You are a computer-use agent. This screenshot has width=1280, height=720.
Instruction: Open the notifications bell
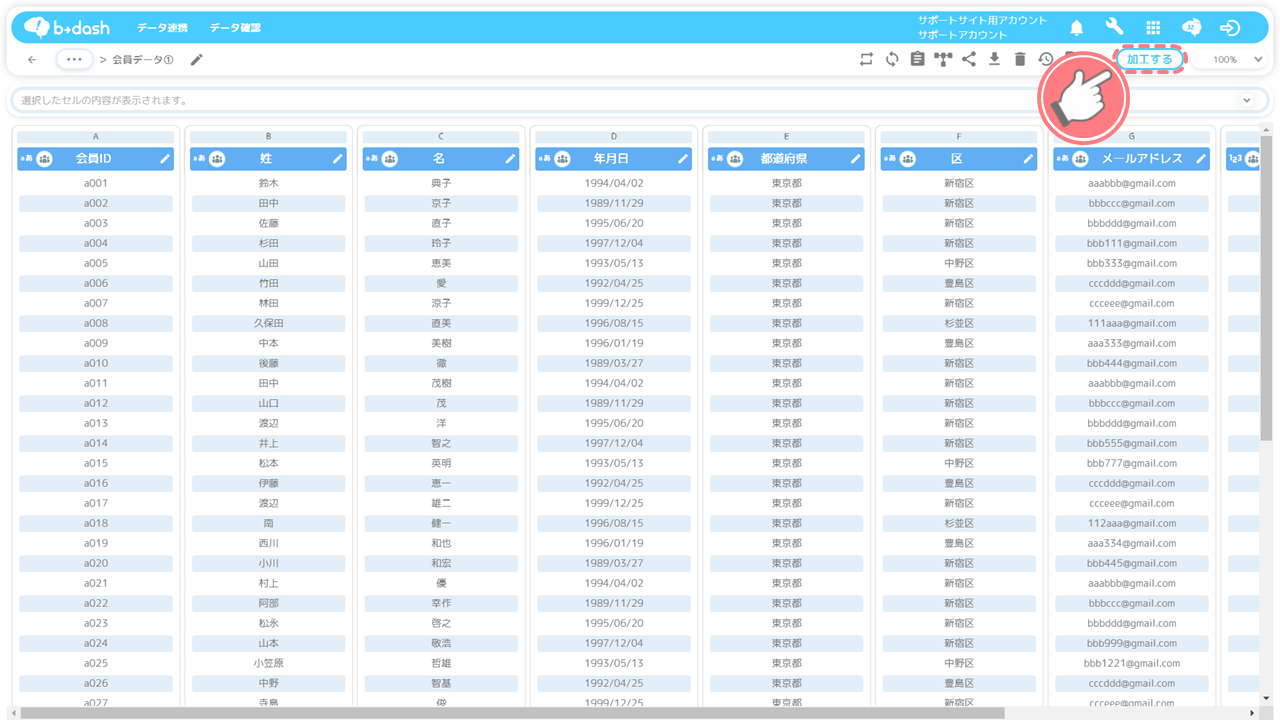[x=1076, y=28]
